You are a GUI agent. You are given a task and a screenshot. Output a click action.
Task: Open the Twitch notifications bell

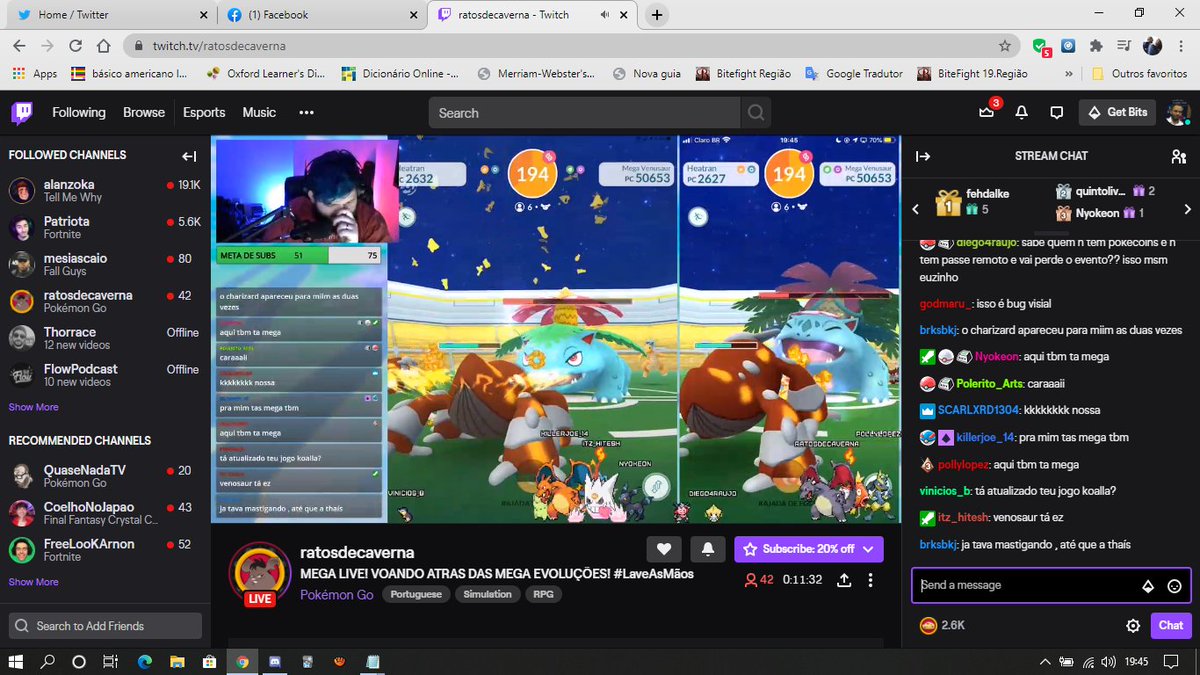coord(1021,112)
